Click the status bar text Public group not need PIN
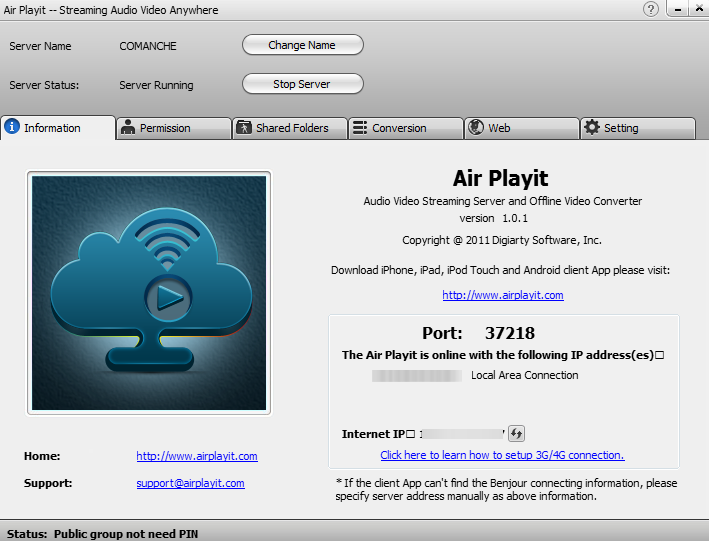 tap(126, 534)
